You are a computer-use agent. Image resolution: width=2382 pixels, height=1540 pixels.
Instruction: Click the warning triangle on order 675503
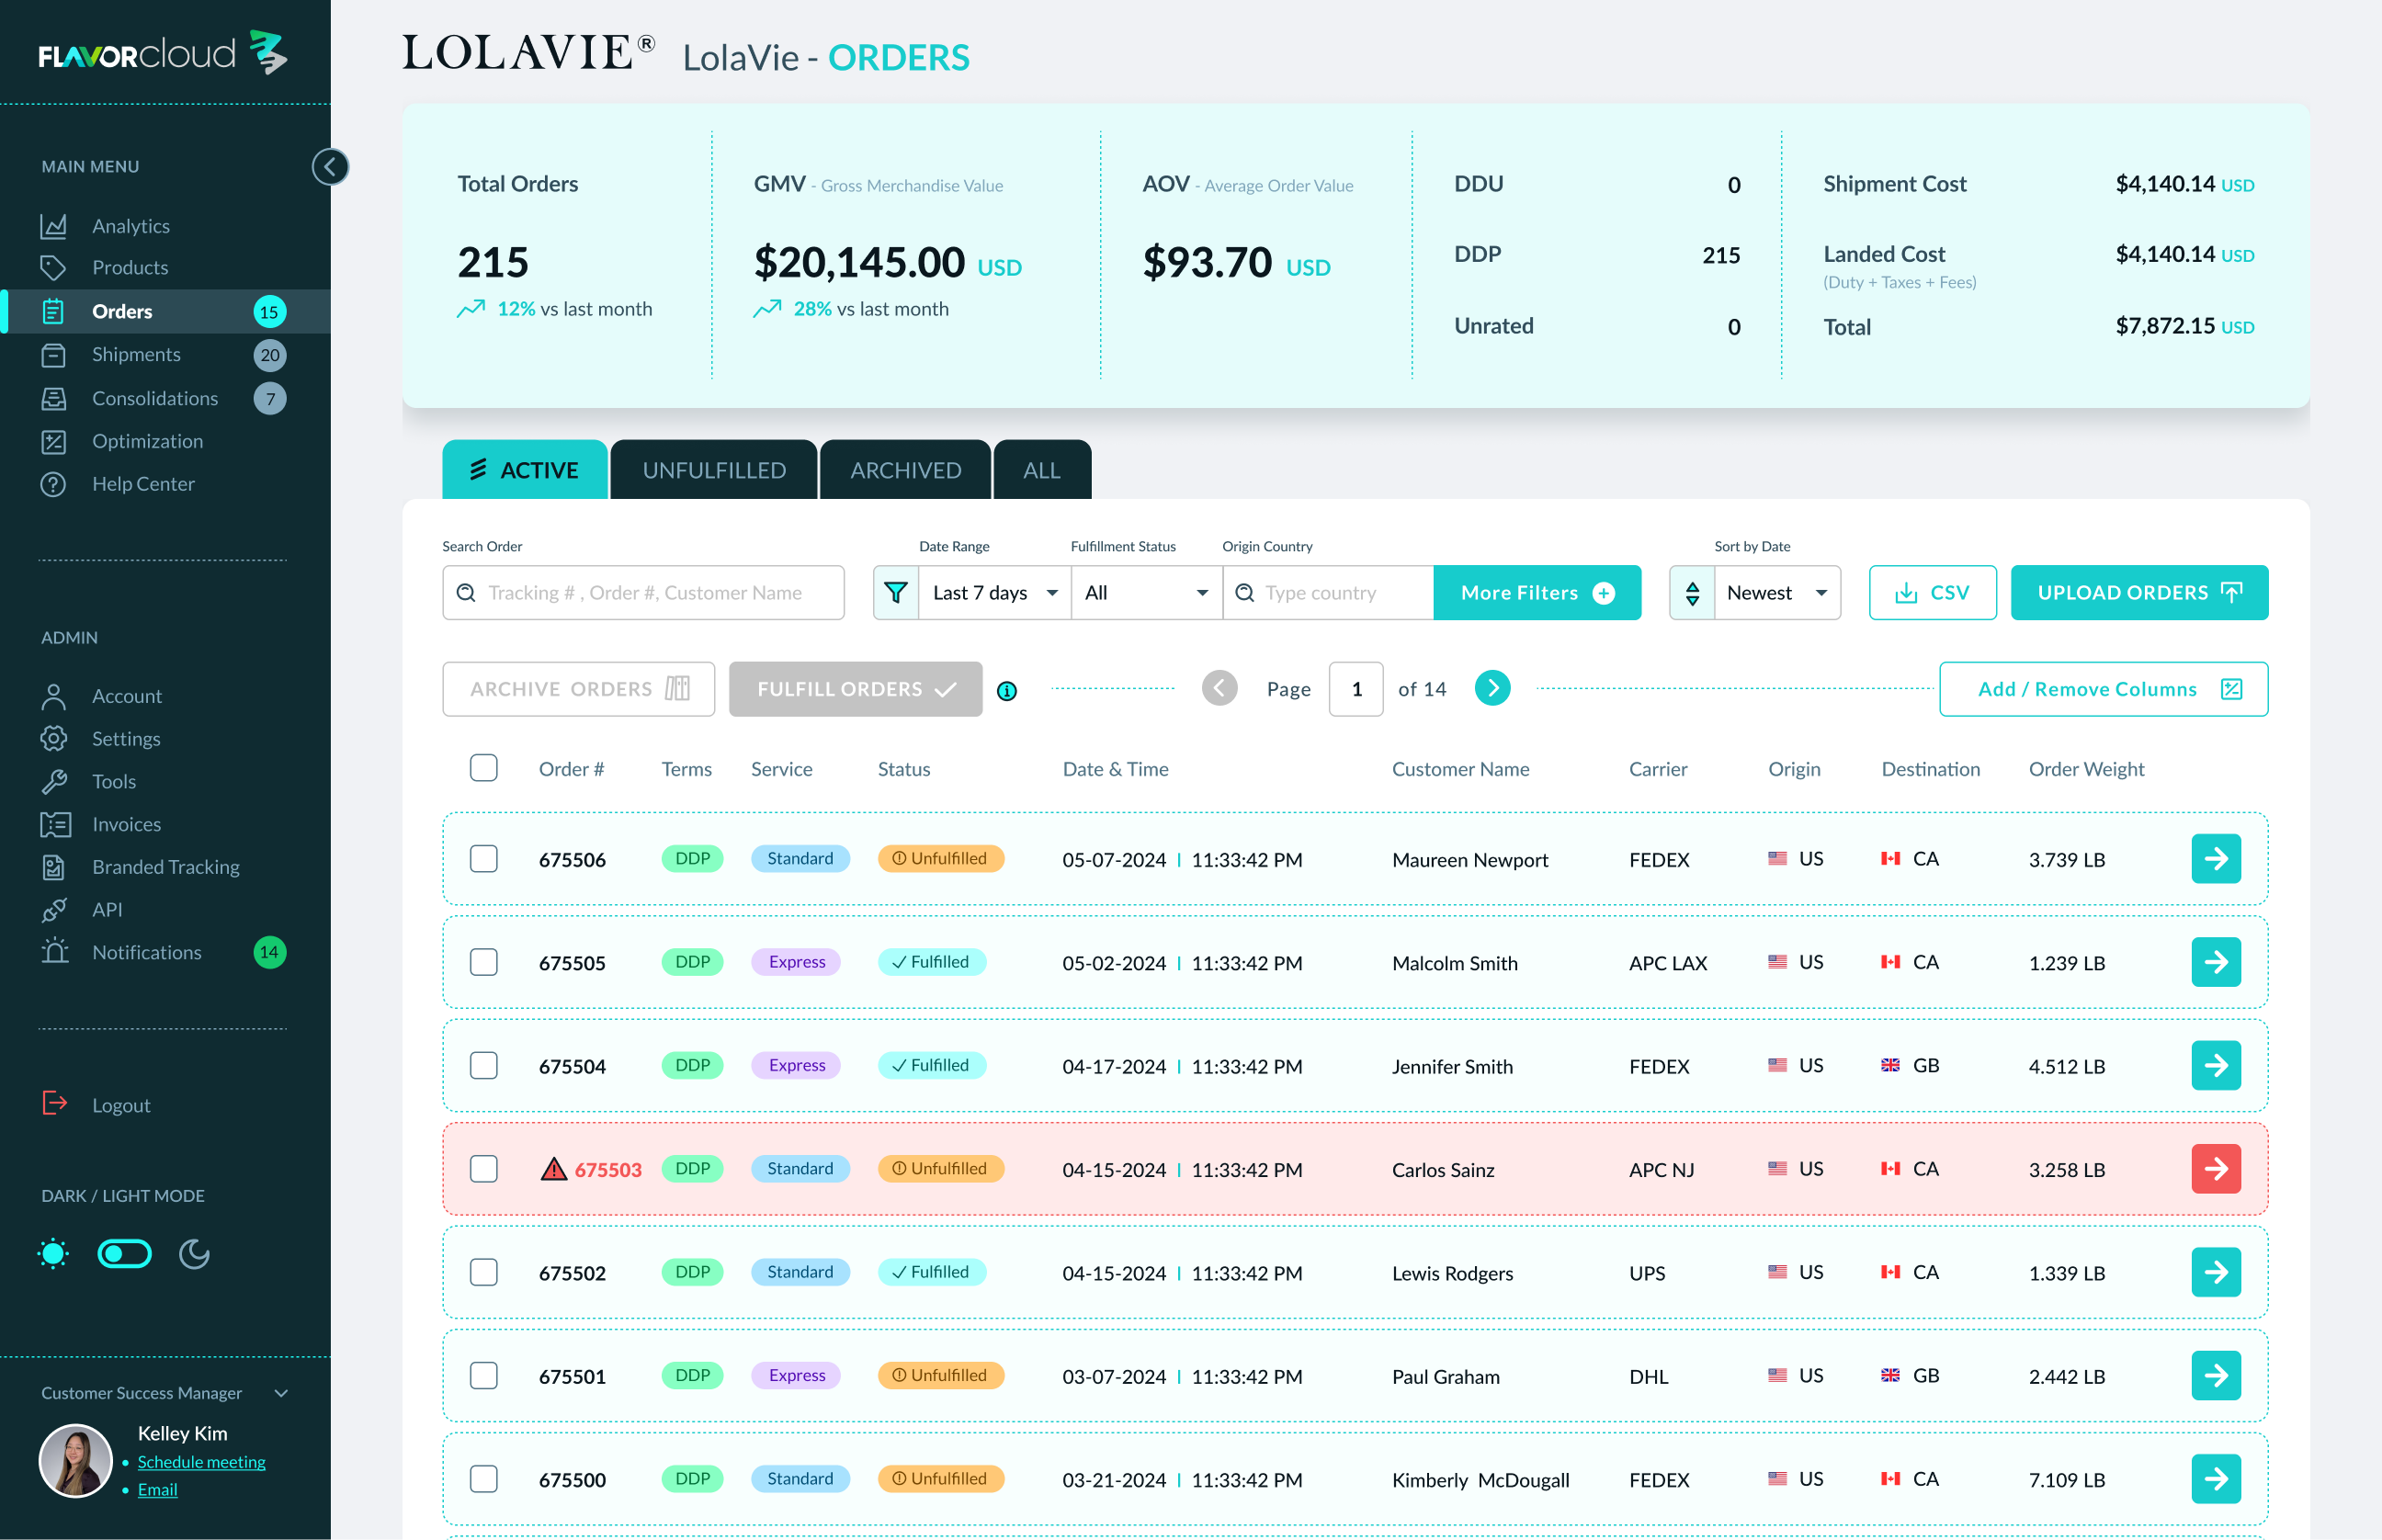pos(553,1169)
